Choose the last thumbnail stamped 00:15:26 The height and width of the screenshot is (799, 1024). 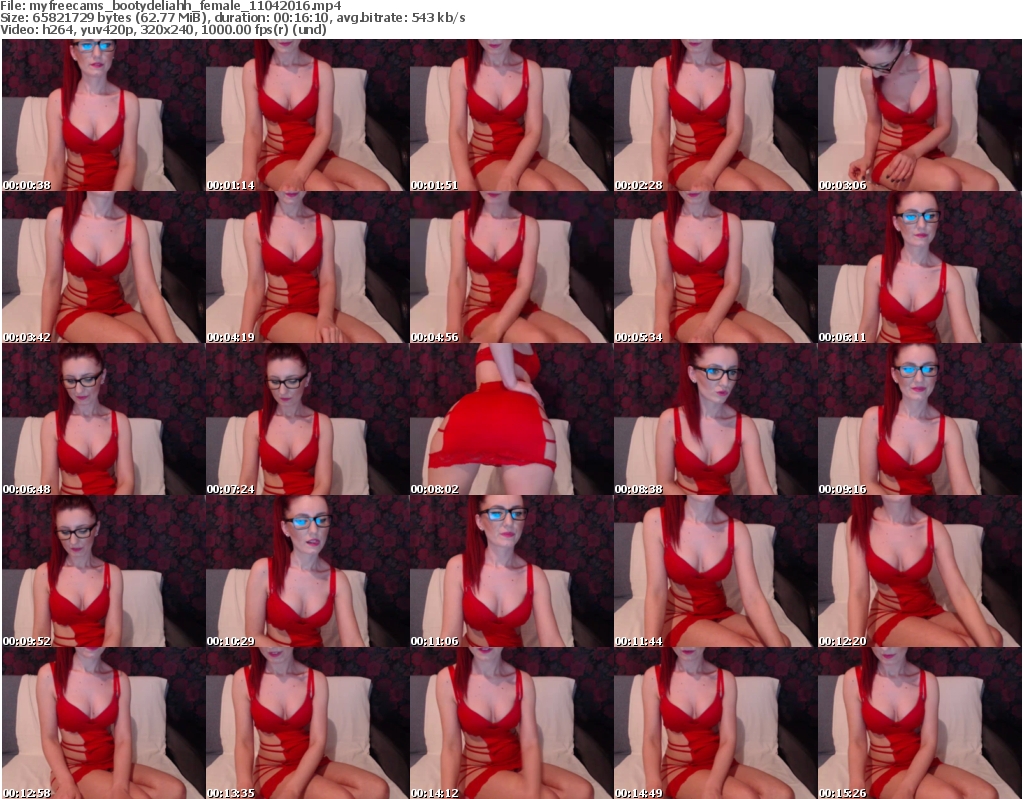tap(920, 723)
